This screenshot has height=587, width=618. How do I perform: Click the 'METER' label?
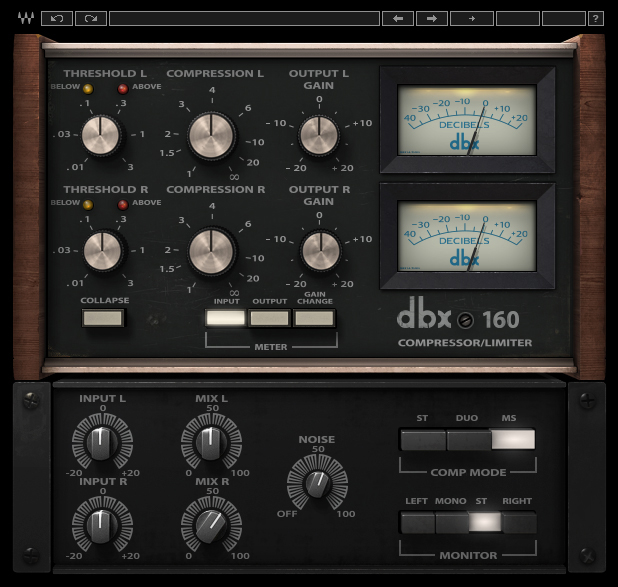pyautogui.click(x=271, y=347)
